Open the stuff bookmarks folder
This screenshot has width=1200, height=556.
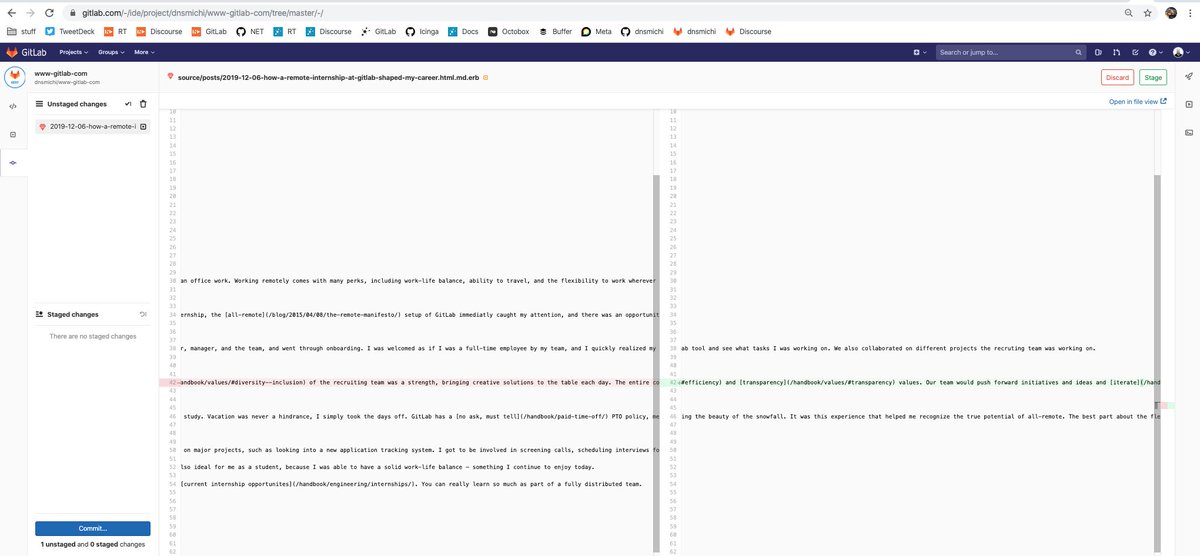[20, 31]
